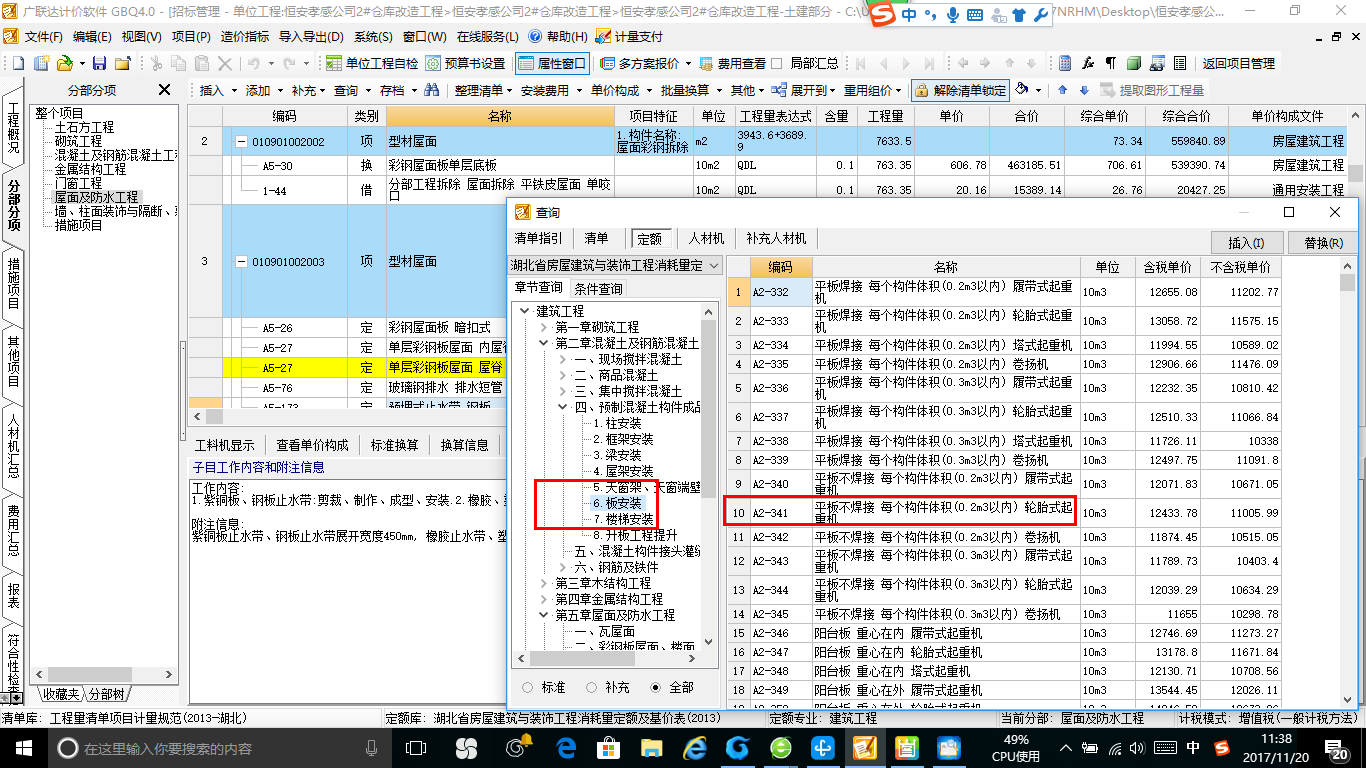The width and height of the screenshot is (1366, 768).
Task: Move row up with blue up arrow
Action: click(1061, 90)
